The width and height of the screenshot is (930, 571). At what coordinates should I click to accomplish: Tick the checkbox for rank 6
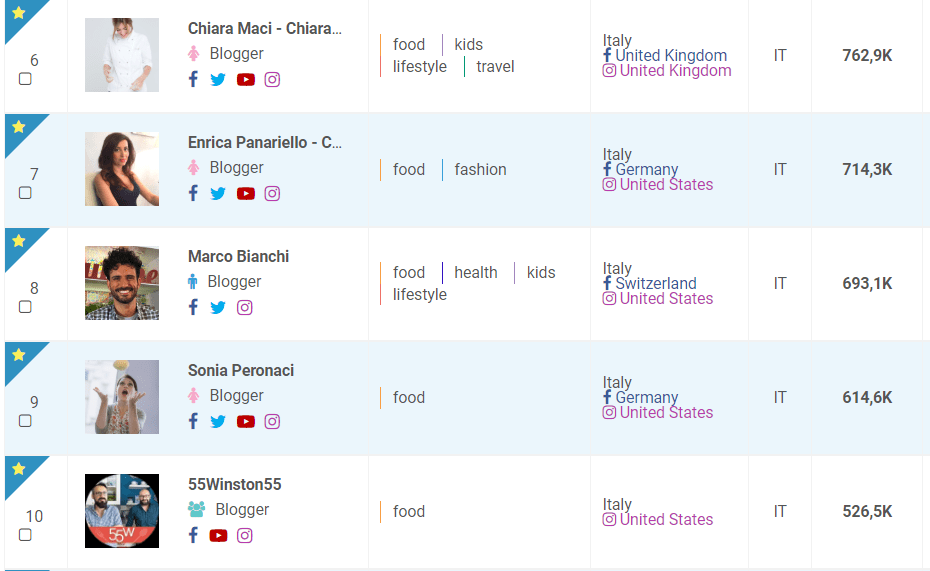[25, 78]
